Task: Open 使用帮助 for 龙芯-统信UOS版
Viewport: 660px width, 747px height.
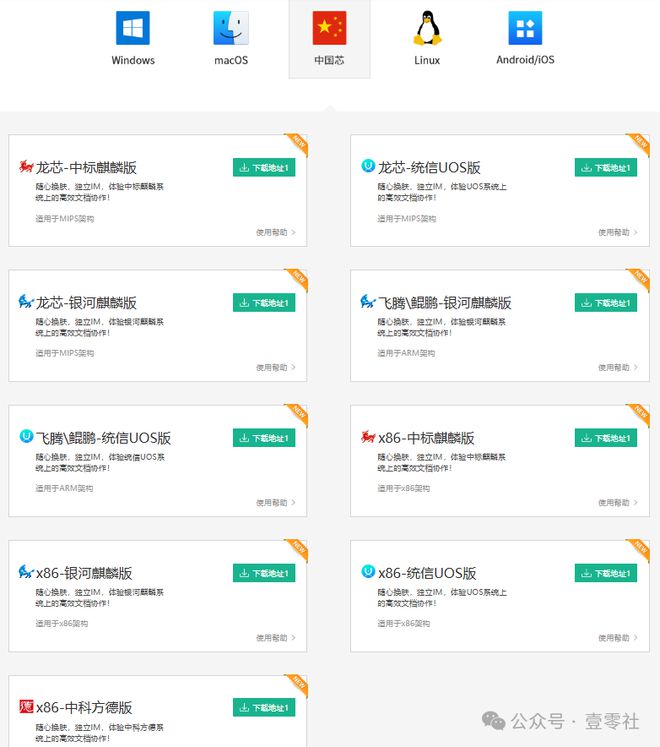Action: 618,232
